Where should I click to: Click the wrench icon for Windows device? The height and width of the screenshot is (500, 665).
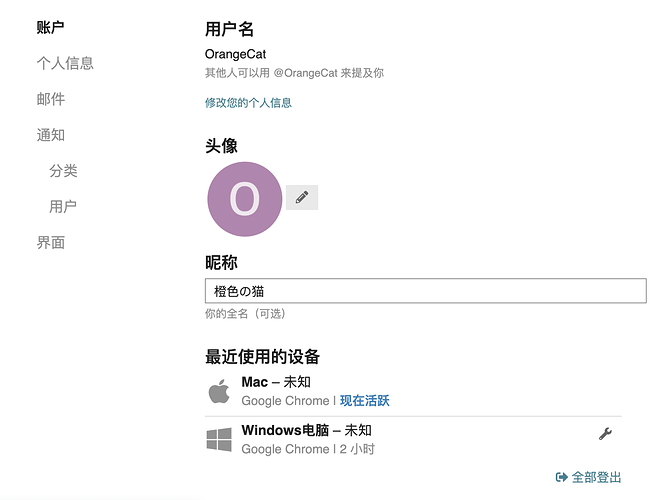tap(605, 433)
